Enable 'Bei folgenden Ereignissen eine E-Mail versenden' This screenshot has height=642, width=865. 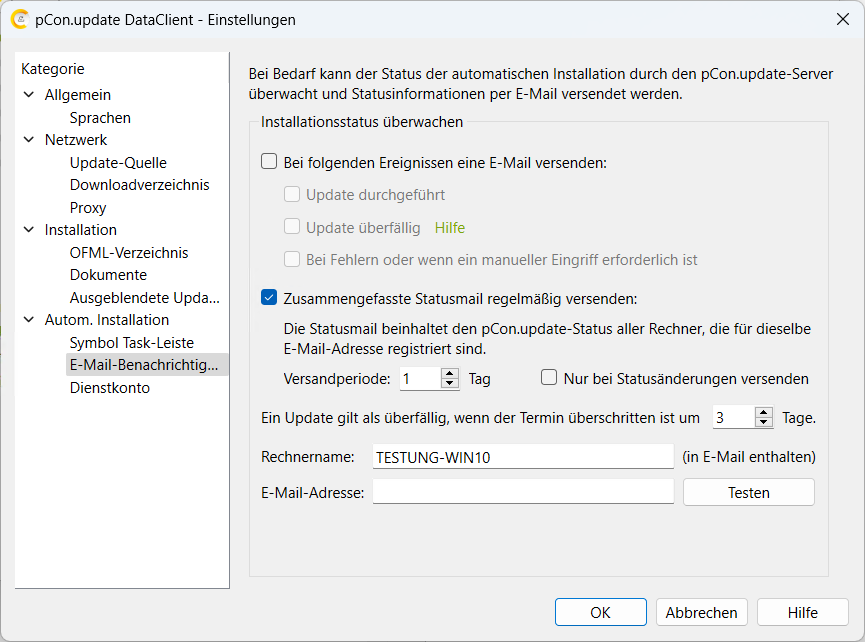269,162
